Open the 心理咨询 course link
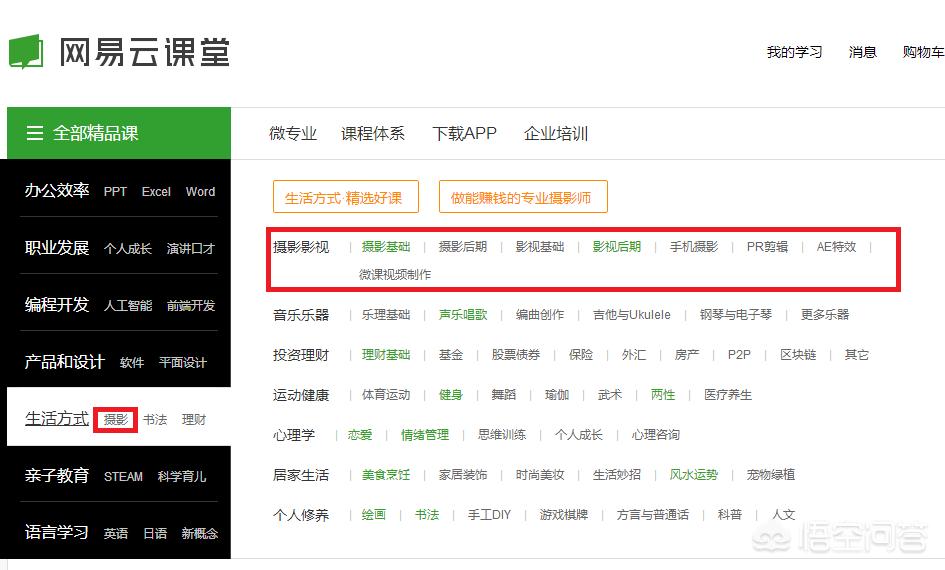945x570 pixels. tap(656, 434)
